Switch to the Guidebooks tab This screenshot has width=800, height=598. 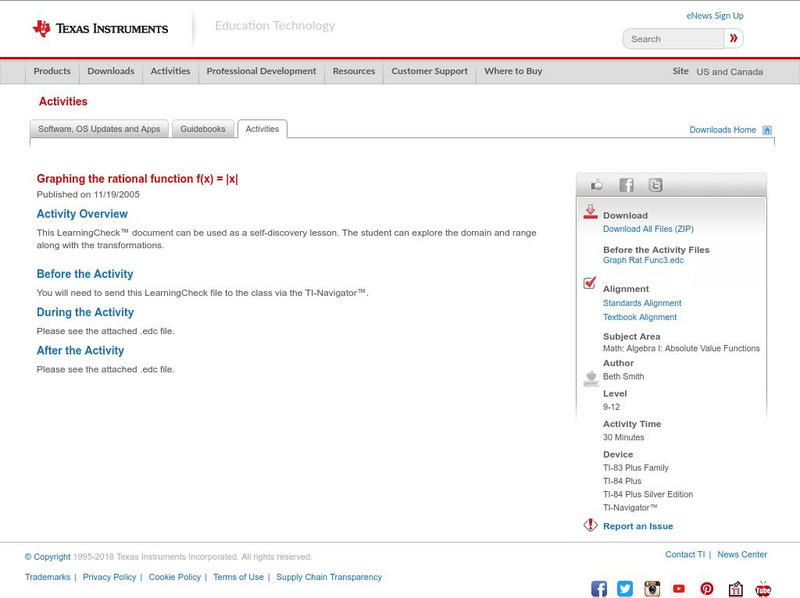[x=203, y=129]
